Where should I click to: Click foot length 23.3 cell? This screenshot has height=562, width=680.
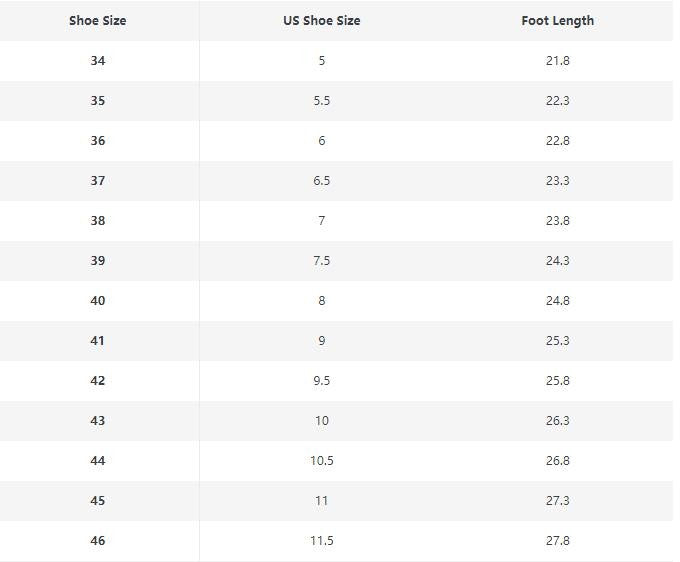tap(558, 181)
